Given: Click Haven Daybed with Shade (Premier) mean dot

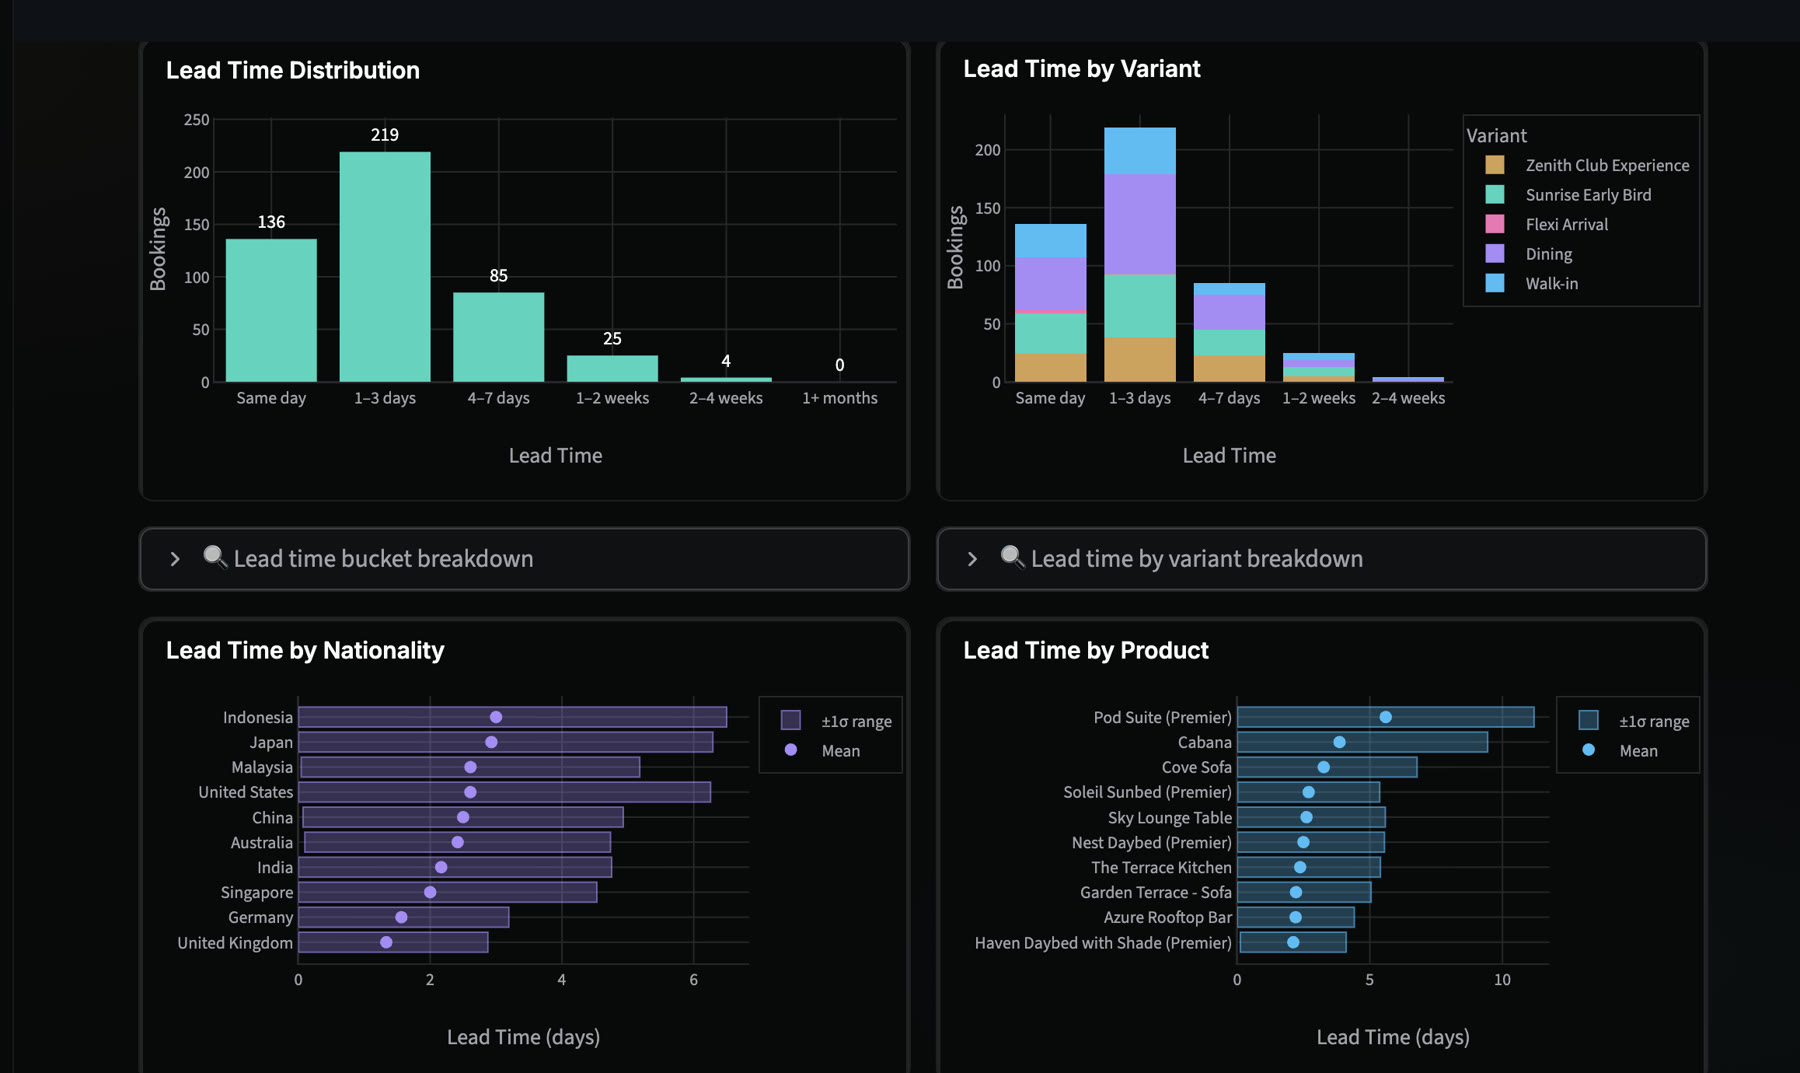Looking at the screenshot, I should pos(1293,942).
